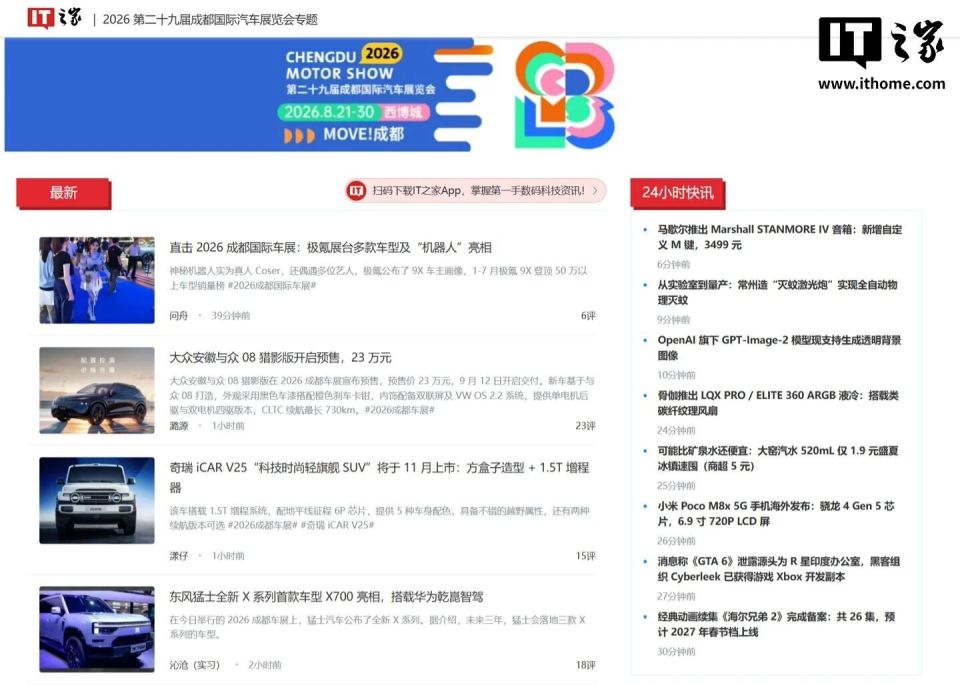
Task: Click the 2026 第二十九届成都国际汽车展览会专题 title
Action: [210, 20]
